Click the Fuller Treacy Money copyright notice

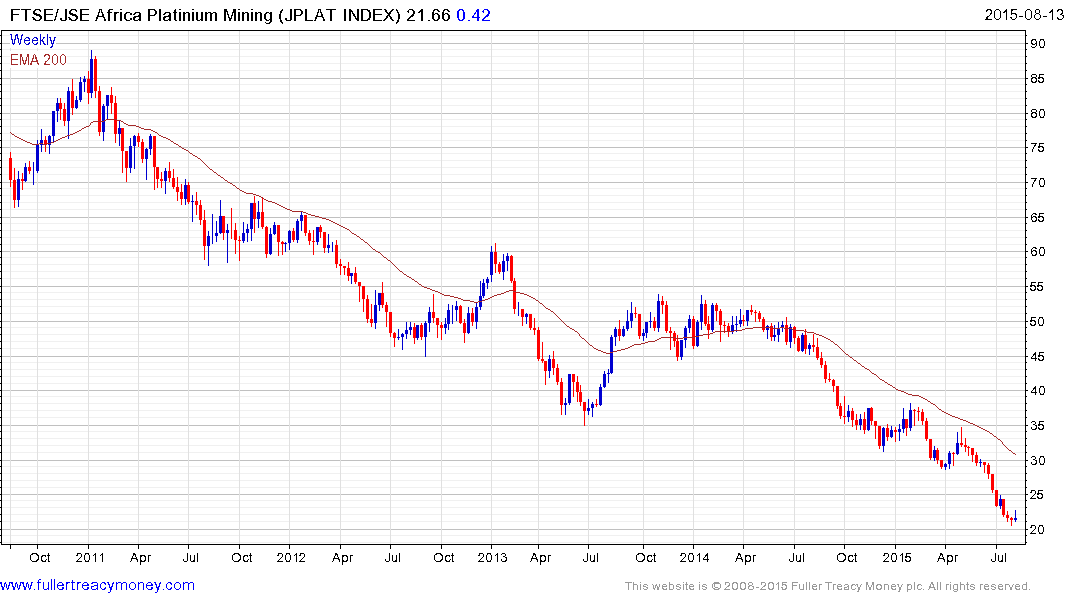tap(827, 586)
